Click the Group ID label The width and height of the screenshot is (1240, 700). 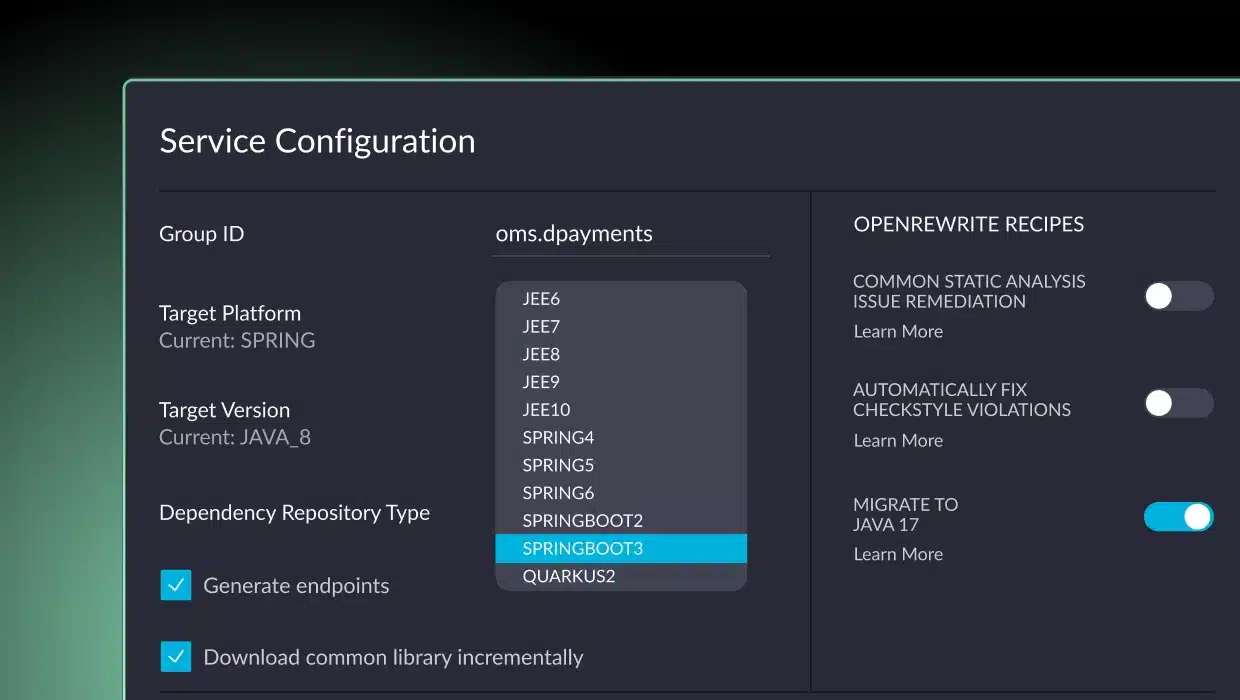tap(202, 234)
